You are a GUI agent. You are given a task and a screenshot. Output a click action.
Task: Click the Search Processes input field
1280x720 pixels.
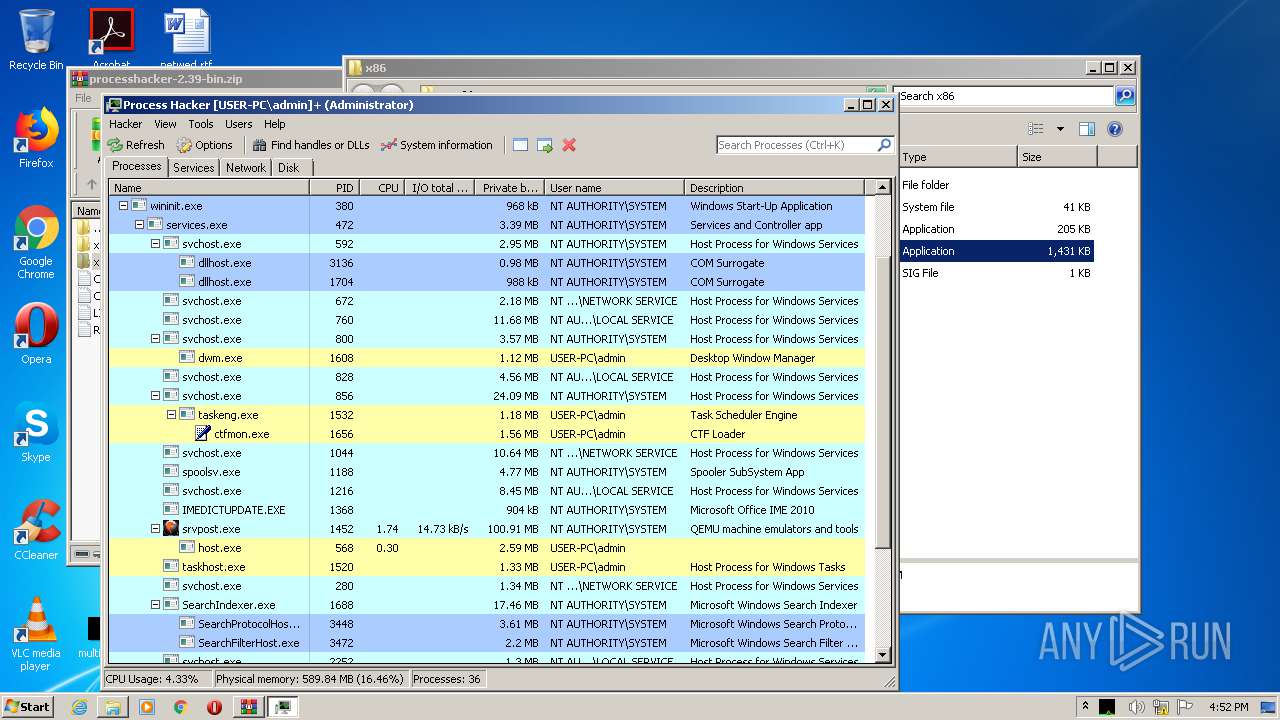[x=796, y=145]
